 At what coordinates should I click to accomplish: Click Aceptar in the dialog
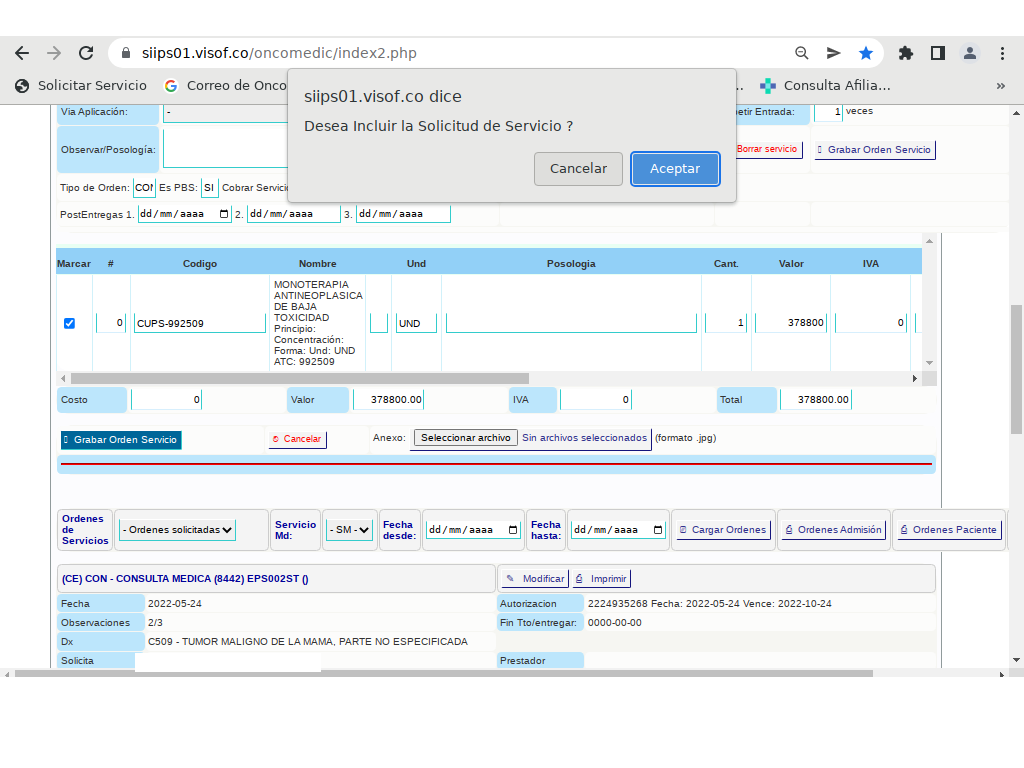pyautogui.click(x=675, y=169)
